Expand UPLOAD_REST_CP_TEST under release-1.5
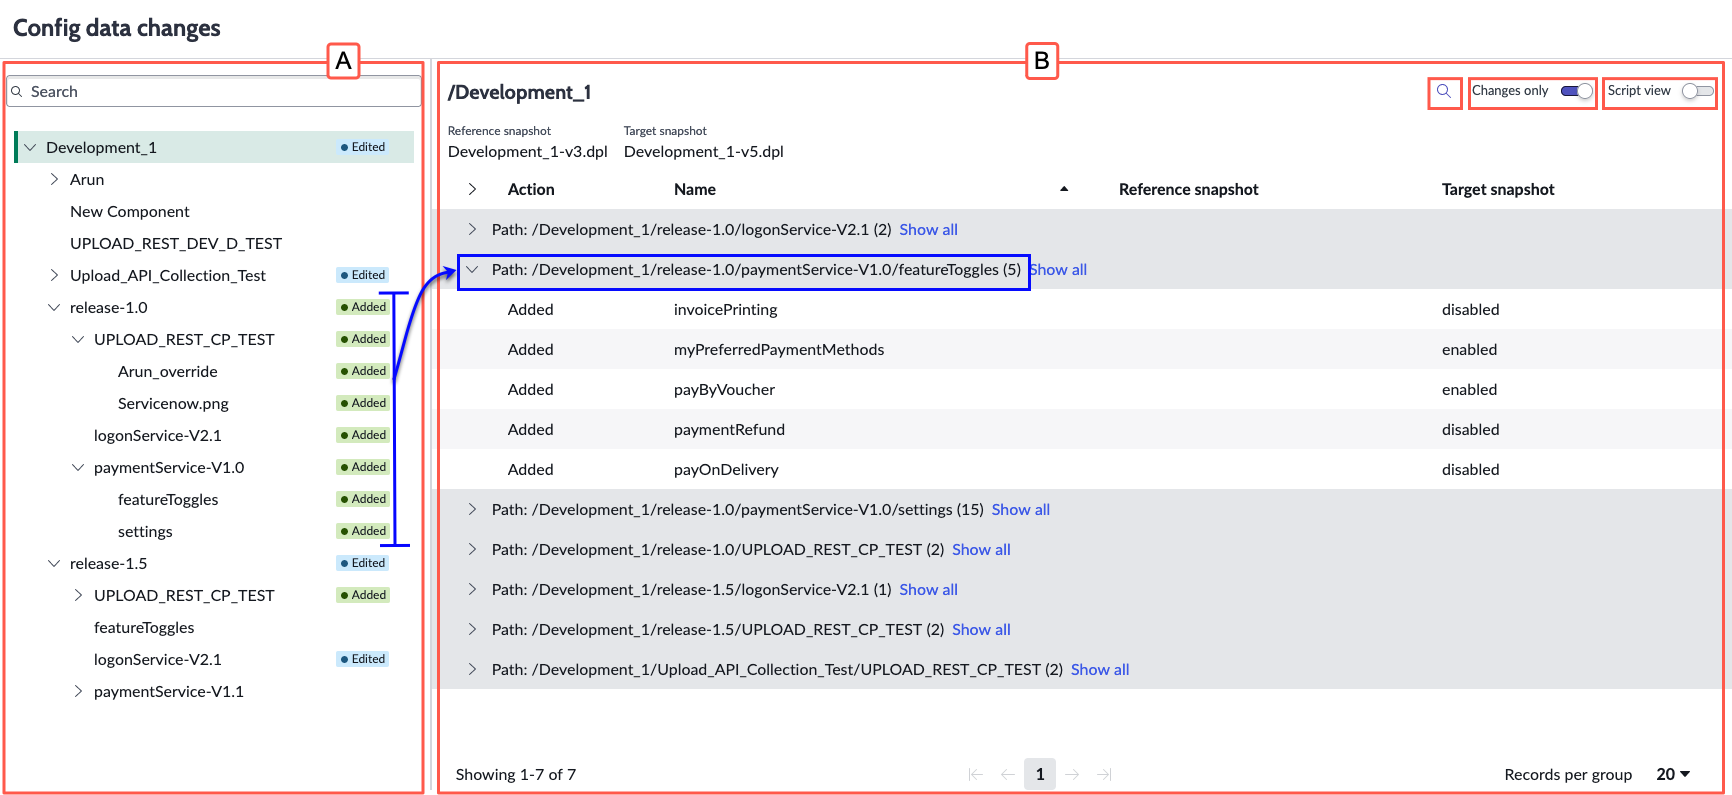Viewport: 1732px width, 795px height. 78,595
